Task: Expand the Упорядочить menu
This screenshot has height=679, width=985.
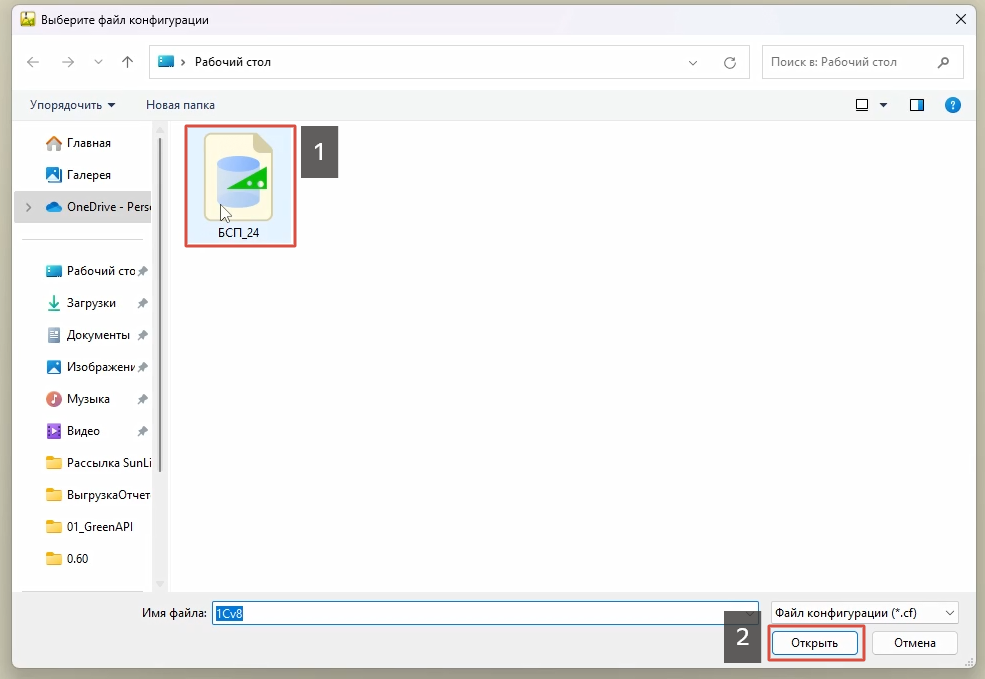Action: (72, 104)
